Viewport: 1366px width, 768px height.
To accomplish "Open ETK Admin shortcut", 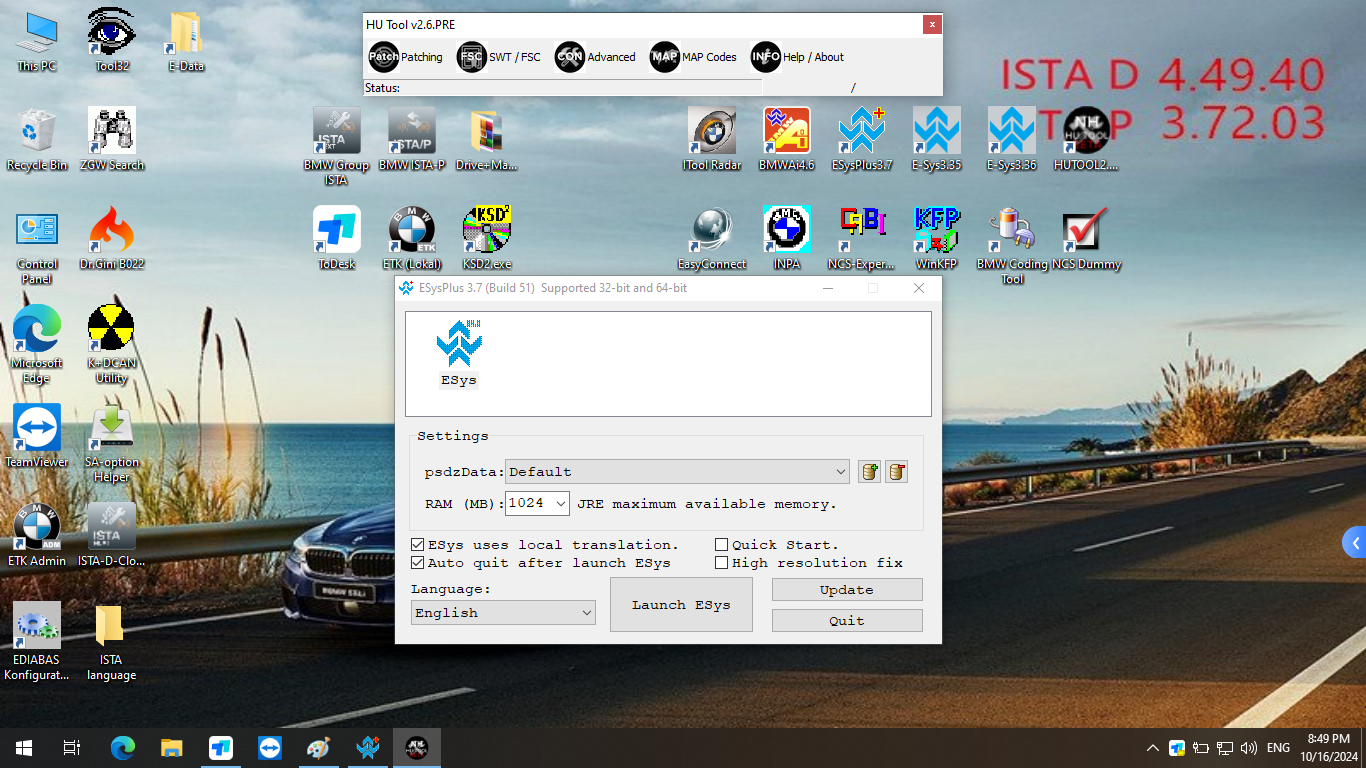I will point(37,535).
